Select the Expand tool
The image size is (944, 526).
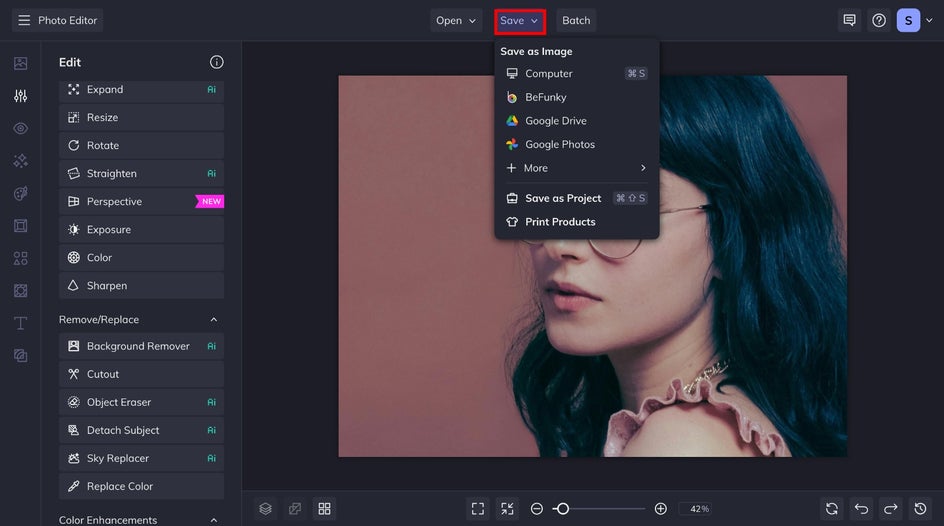(141, 90)
